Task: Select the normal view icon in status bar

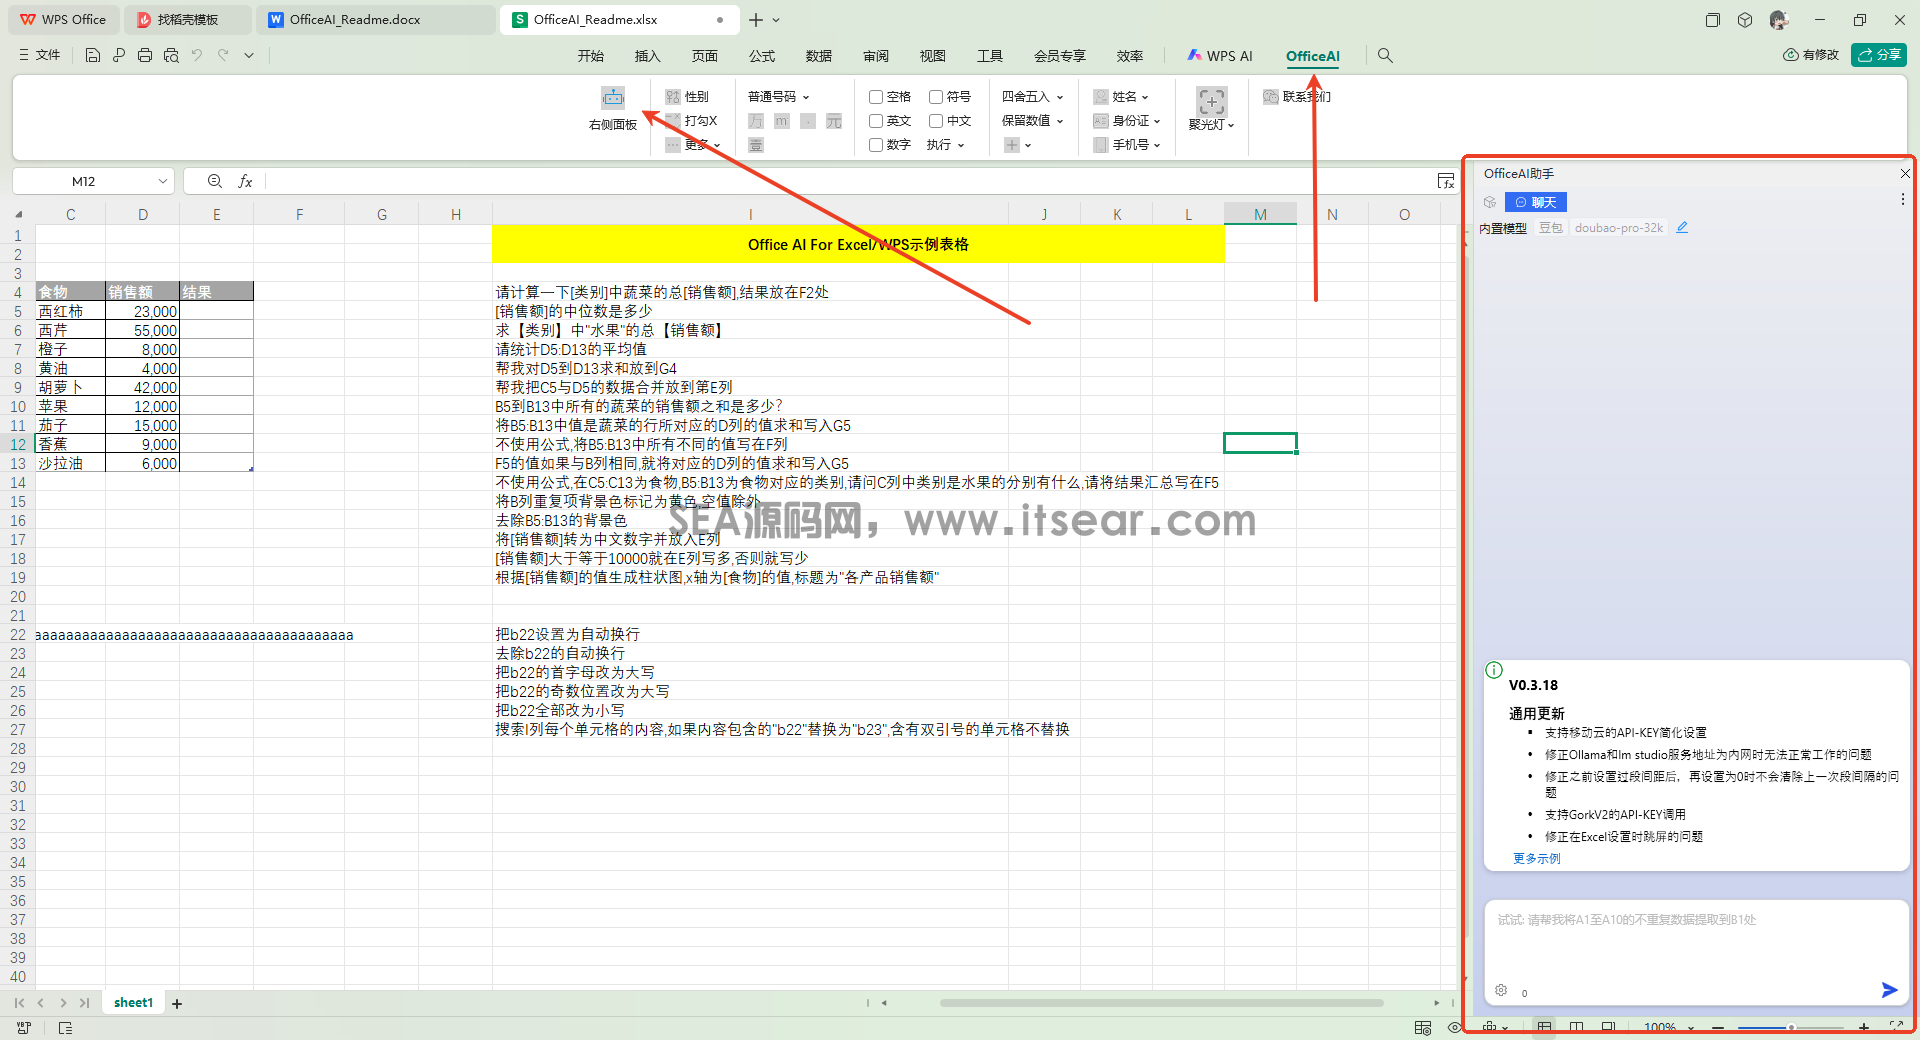Action: tap(1544, 1027)
